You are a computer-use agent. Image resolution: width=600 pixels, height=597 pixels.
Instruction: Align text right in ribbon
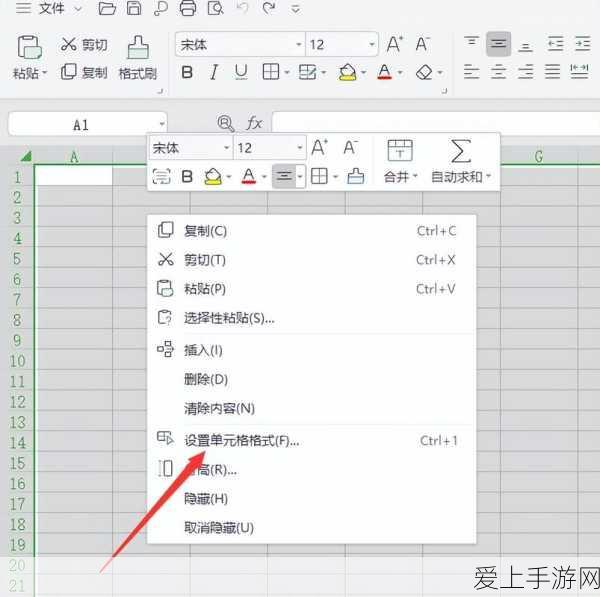(525, 72)
